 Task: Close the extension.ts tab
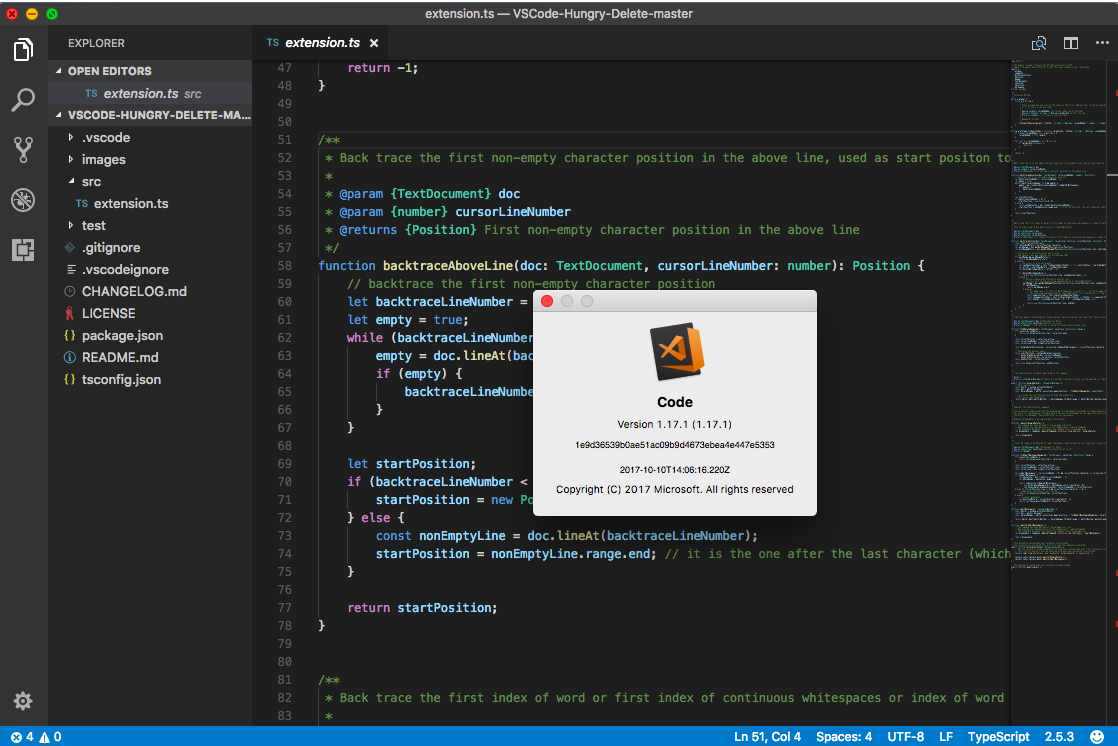pyautogui.click(x=374, y=44)
